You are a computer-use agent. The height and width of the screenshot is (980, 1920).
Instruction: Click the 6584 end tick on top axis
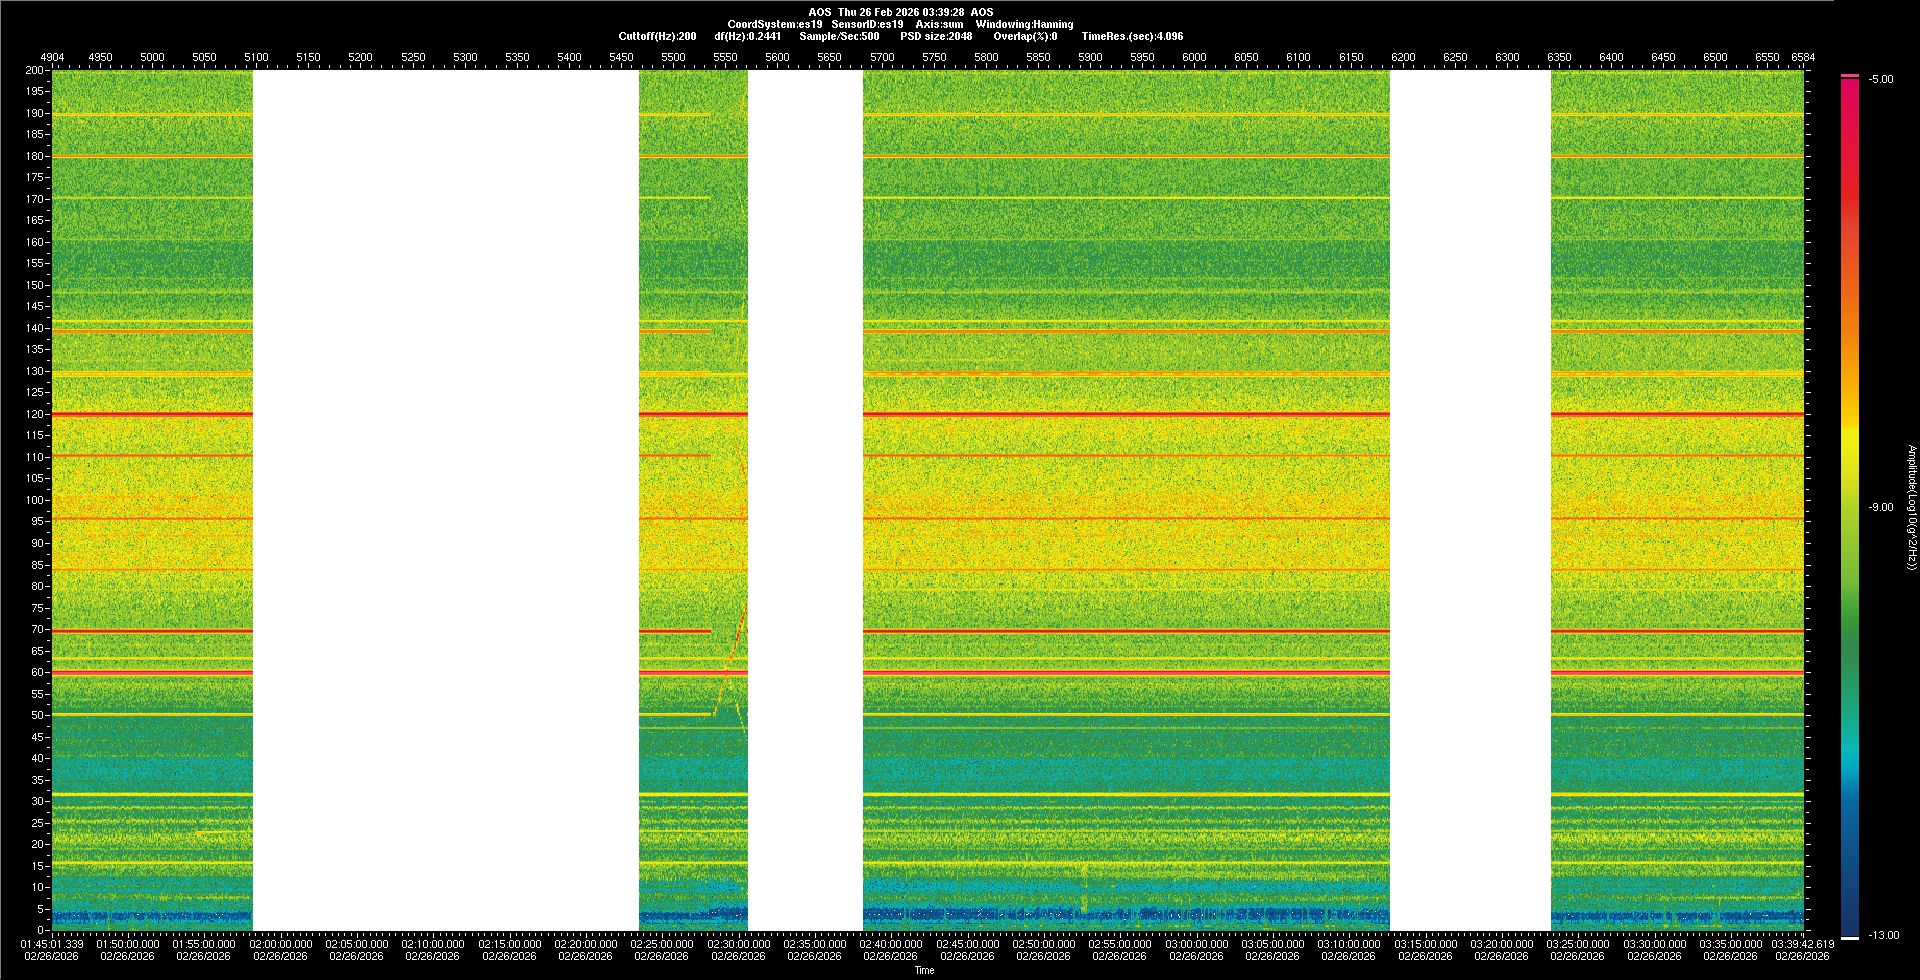(1802, 57)
